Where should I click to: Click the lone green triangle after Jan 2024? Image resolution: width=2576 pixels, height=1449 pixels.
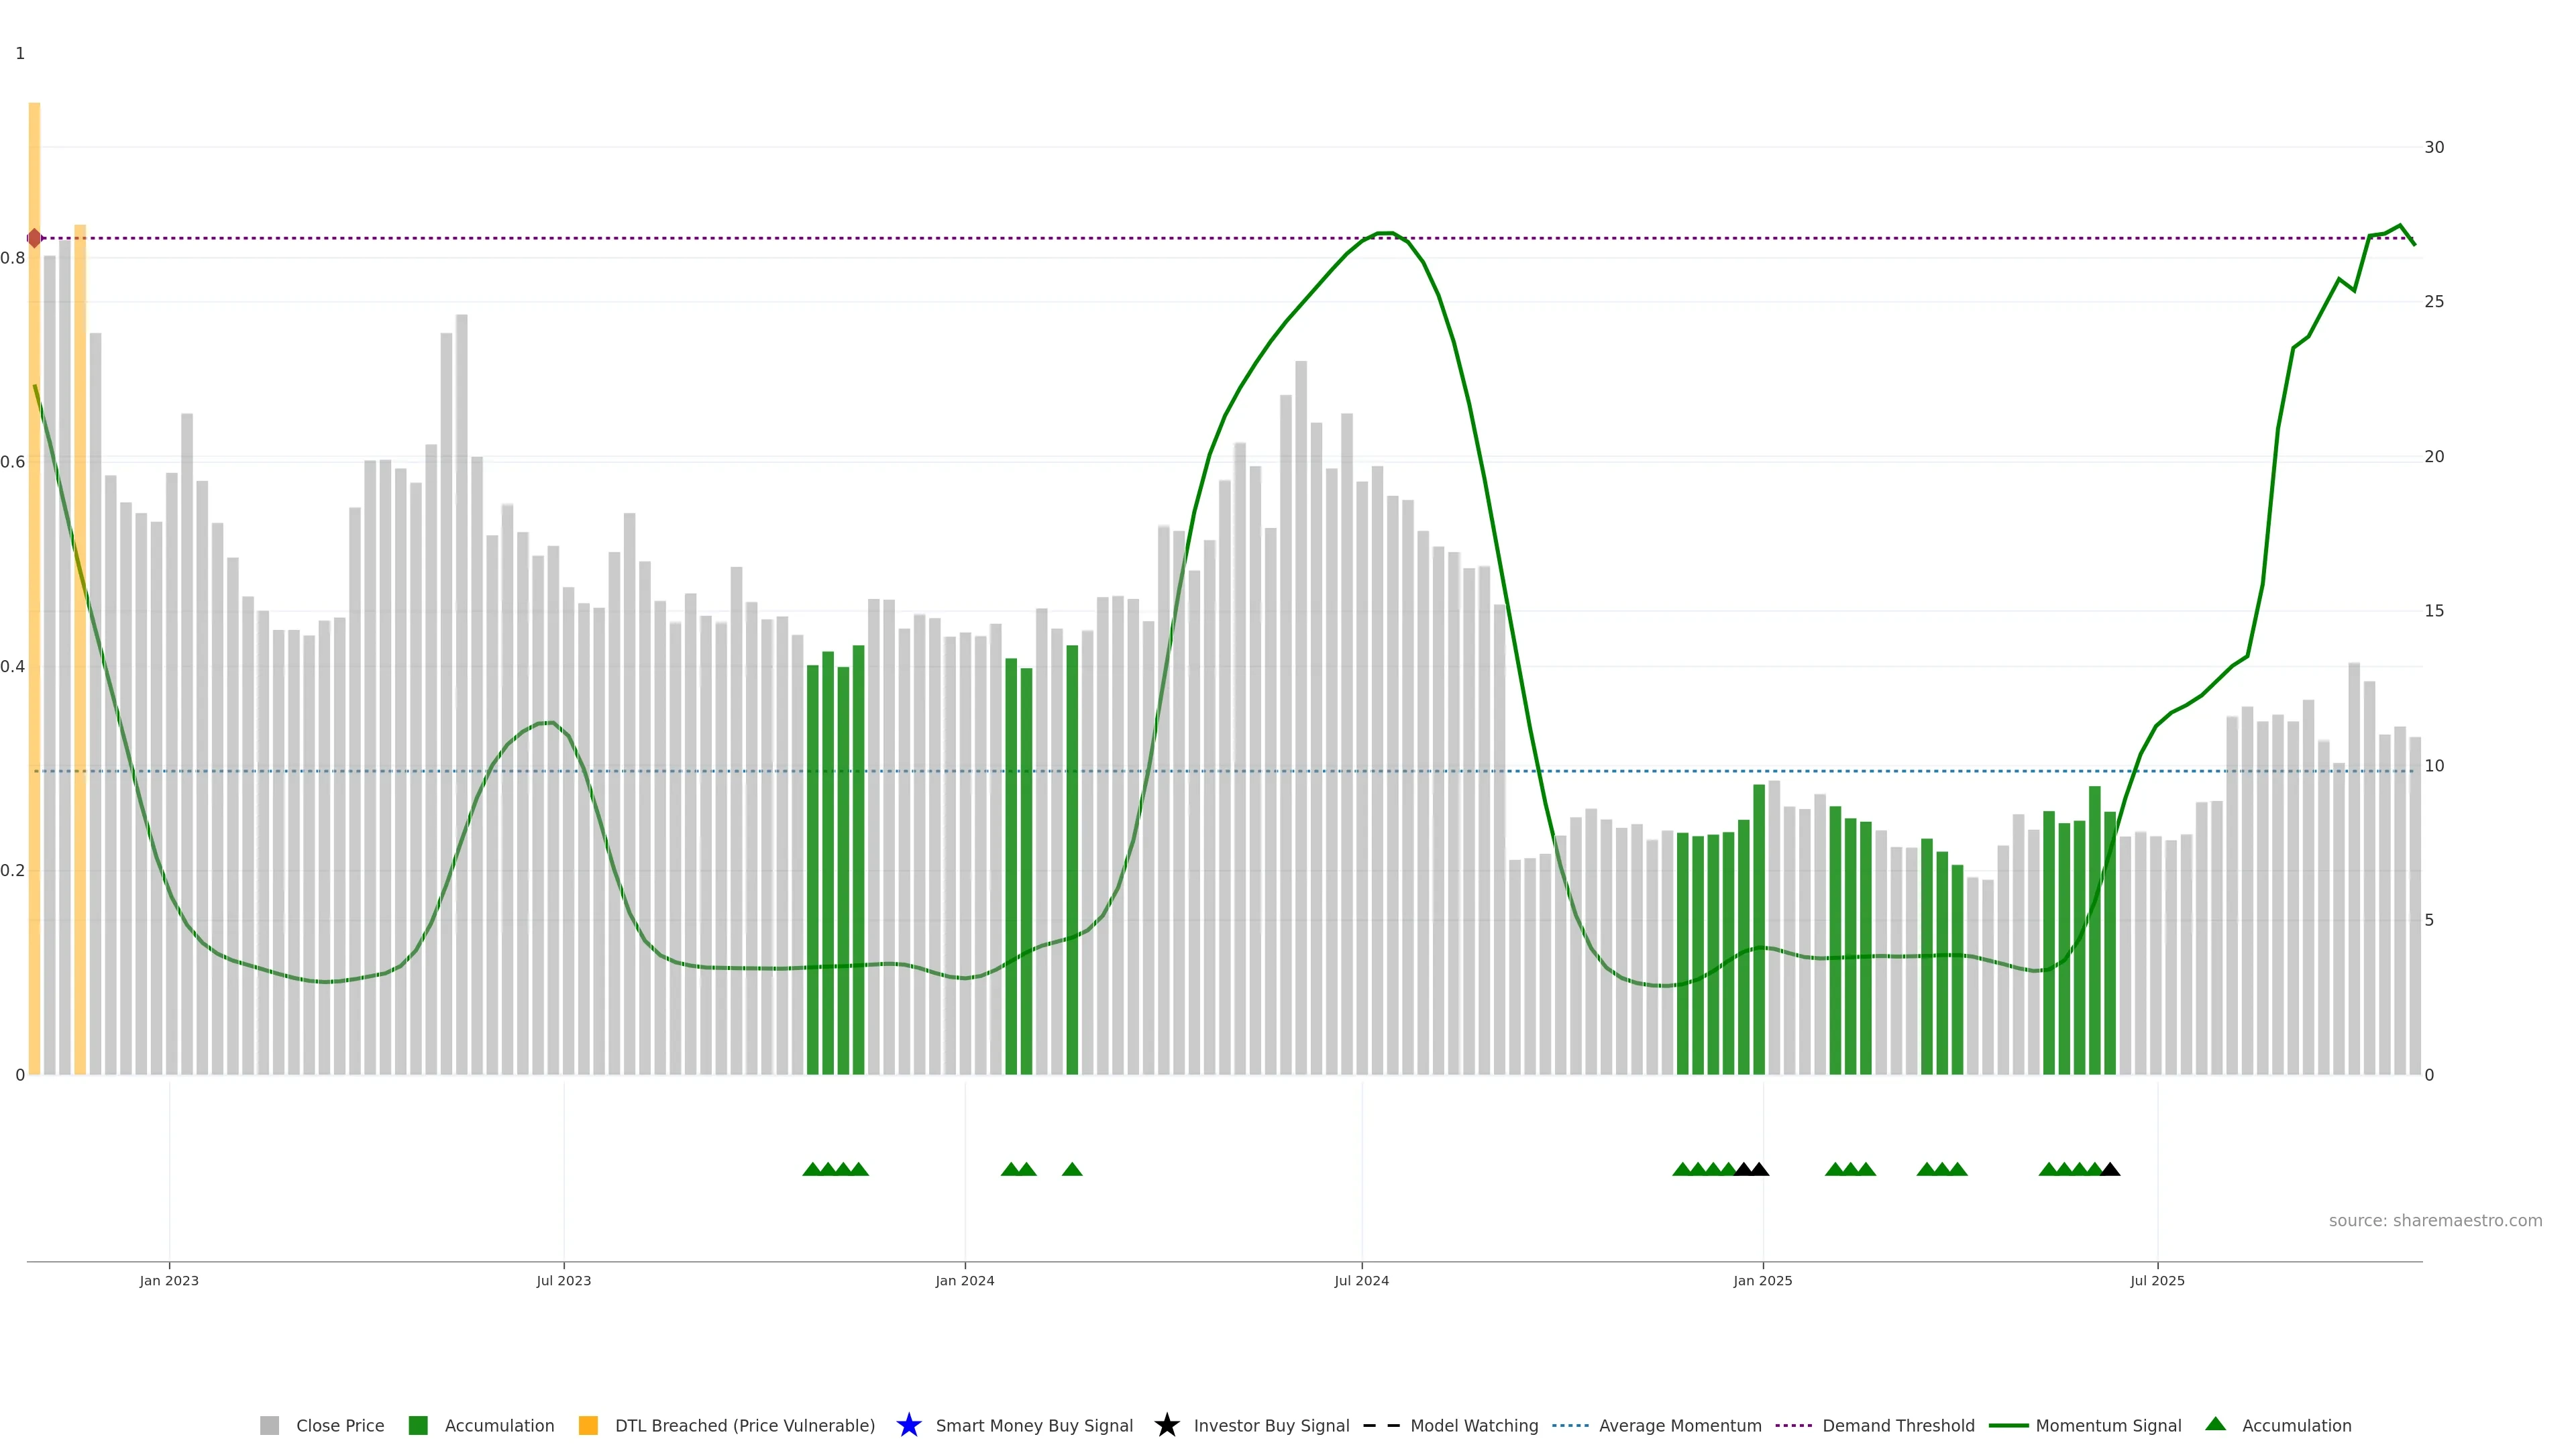[x=1072, y=1169]
